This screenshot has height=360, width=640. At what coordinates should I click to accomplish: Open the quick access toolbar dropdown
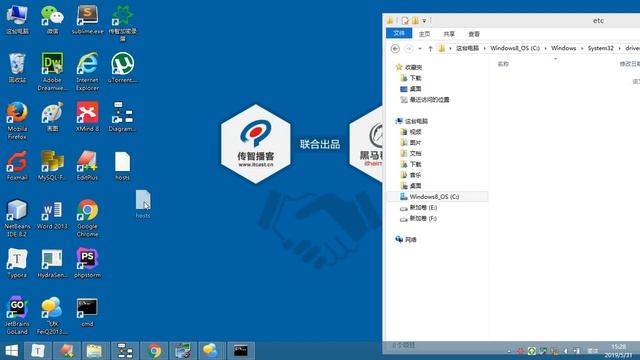point(424,20)
